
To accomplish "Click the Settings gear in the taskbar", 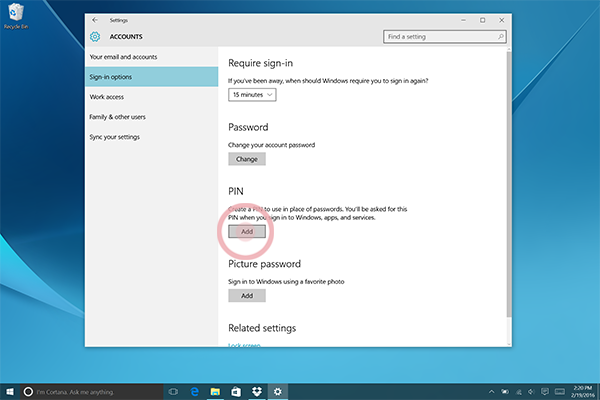I will (x=278, y=392).
